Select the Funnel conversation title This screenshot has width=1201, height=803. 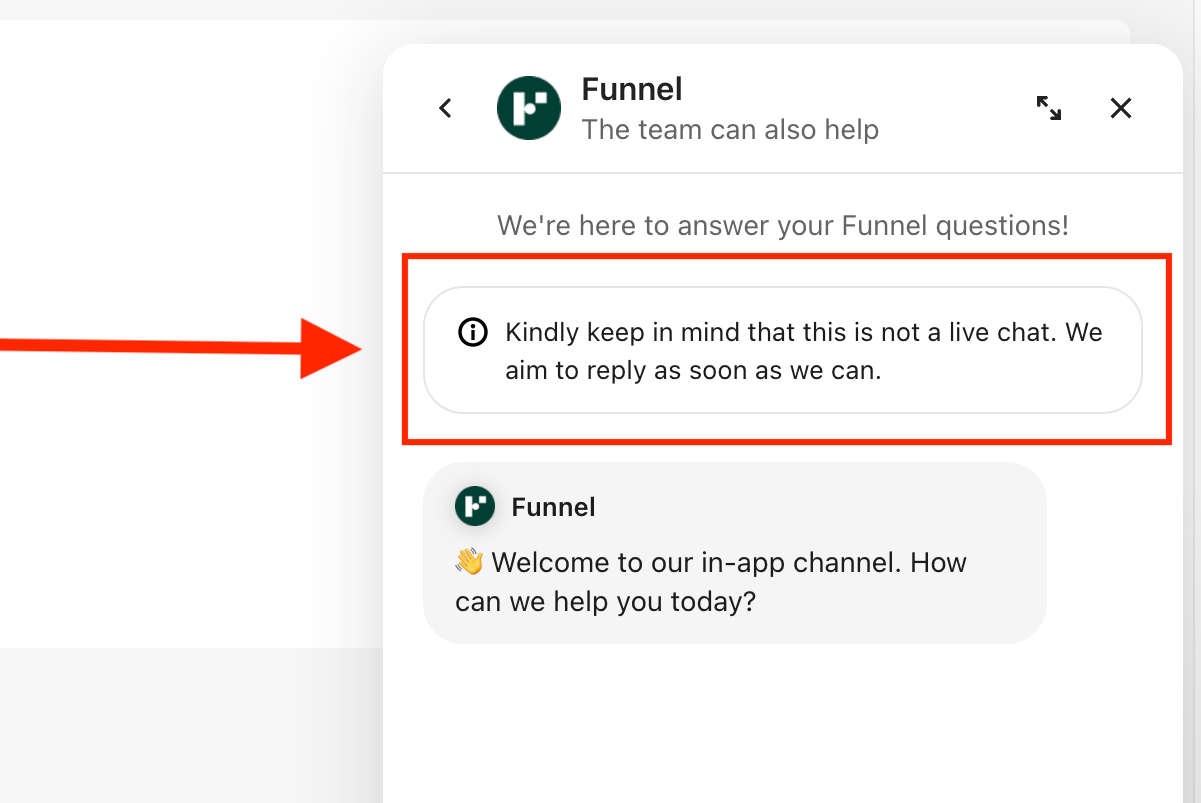631,89
